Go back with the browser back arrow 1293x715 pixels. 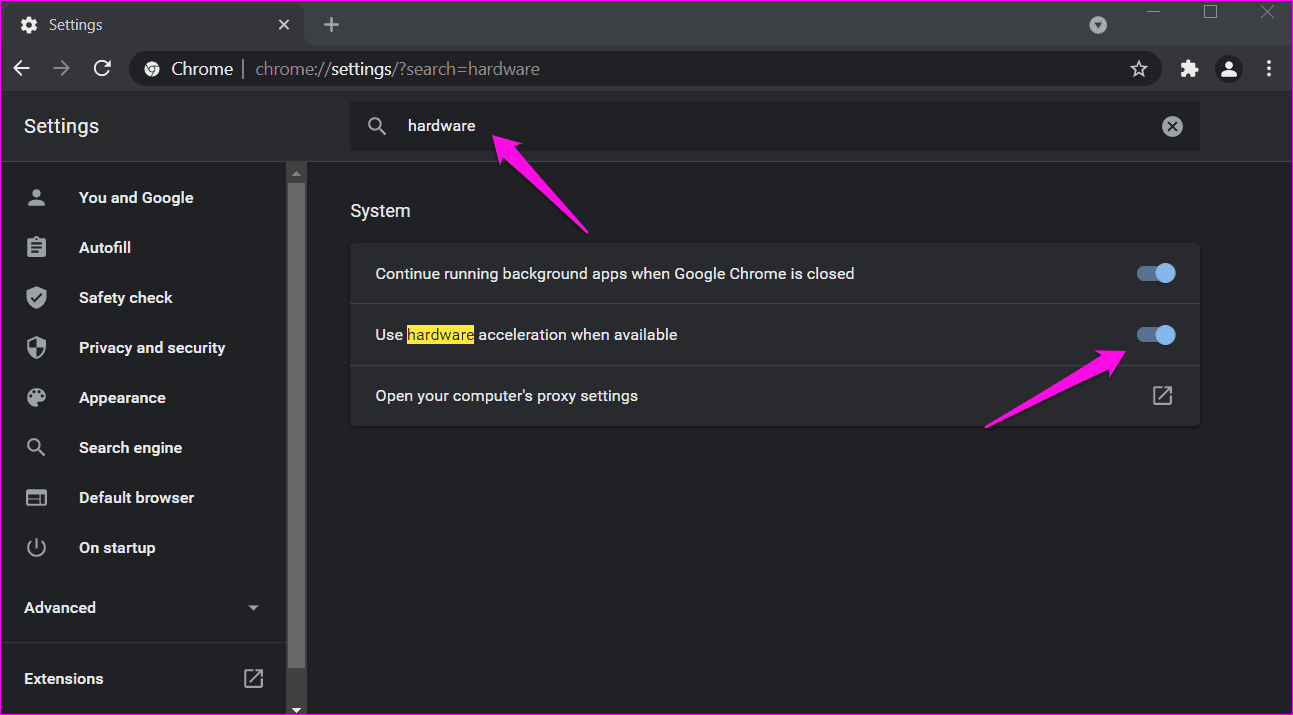coord(22,68)
